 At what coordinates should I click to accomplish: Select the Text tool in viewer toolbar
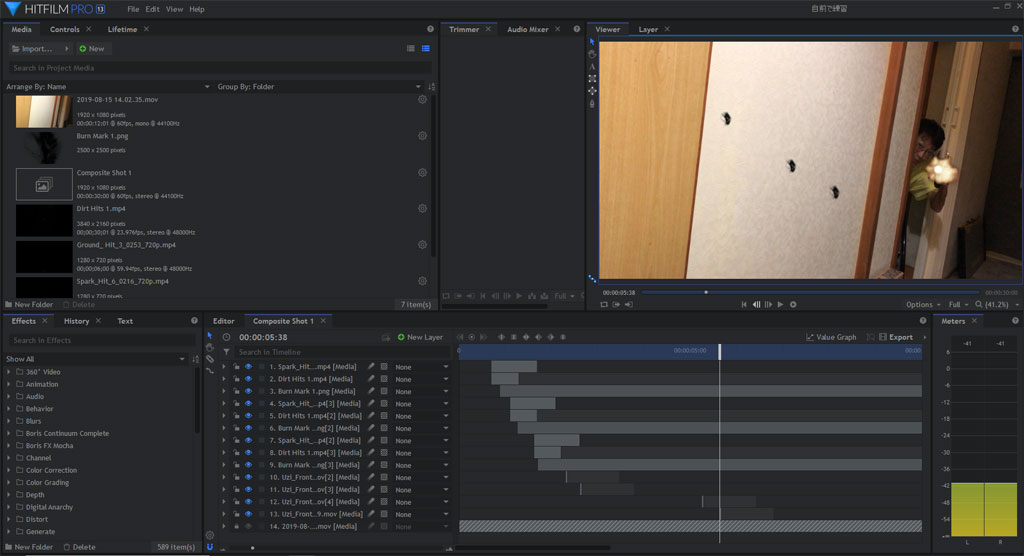coord(592,66)
